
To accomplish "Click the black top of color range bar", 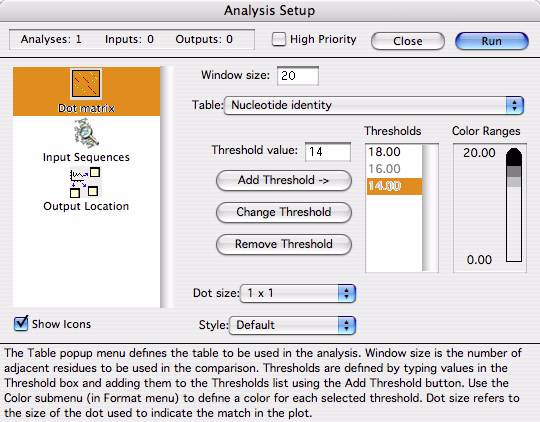I will (x=514, y=157).
